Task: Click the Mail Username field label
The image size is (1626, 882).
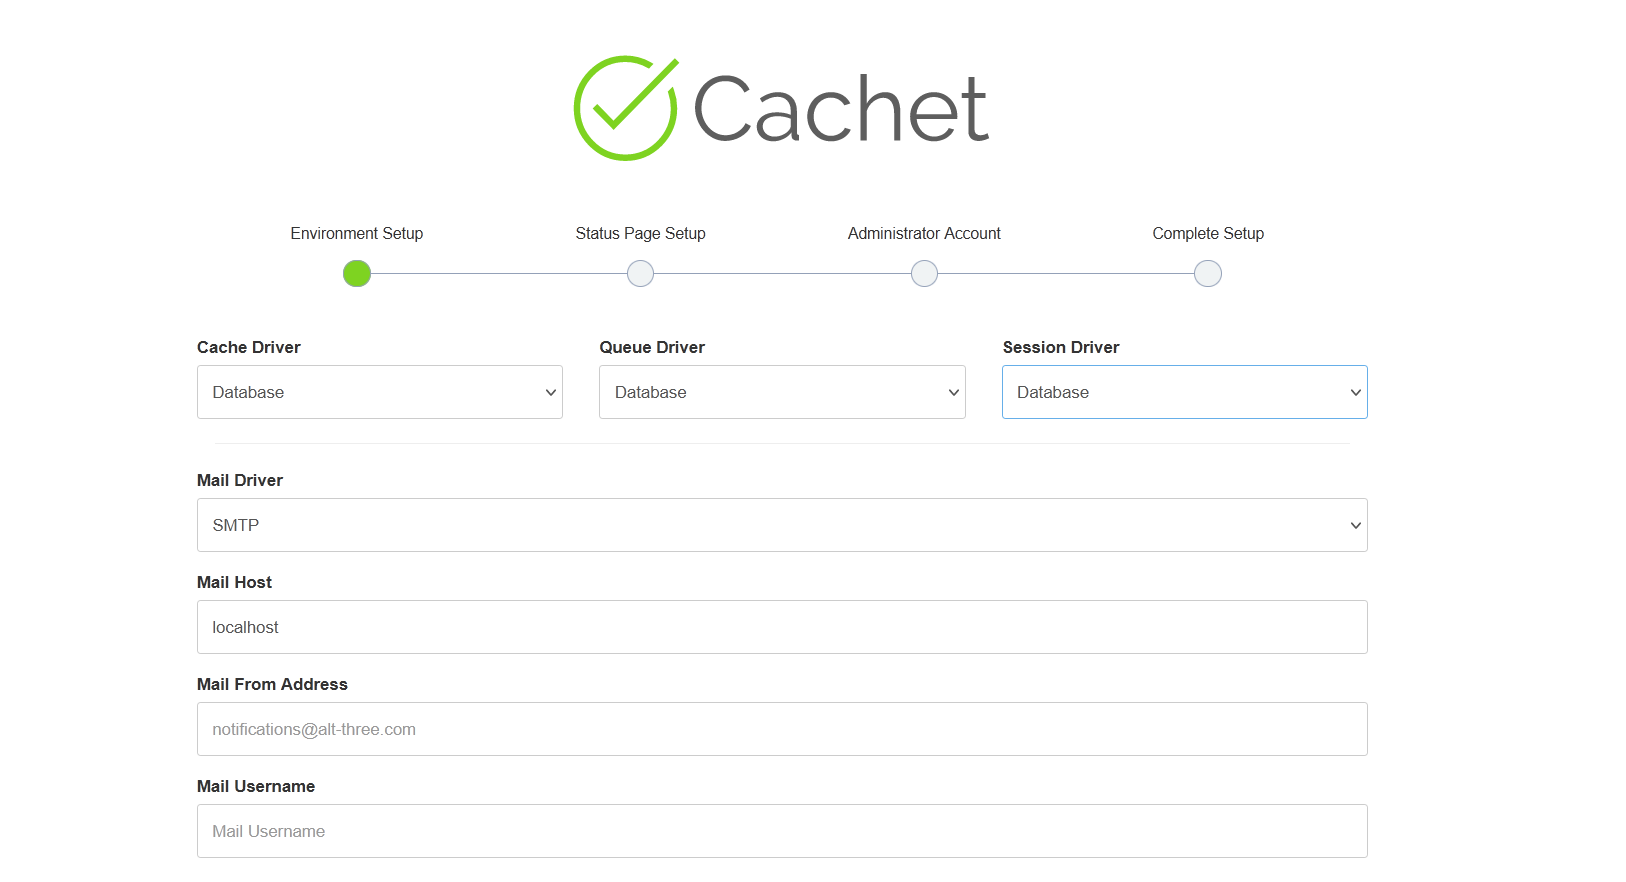Action: (256, 786)
